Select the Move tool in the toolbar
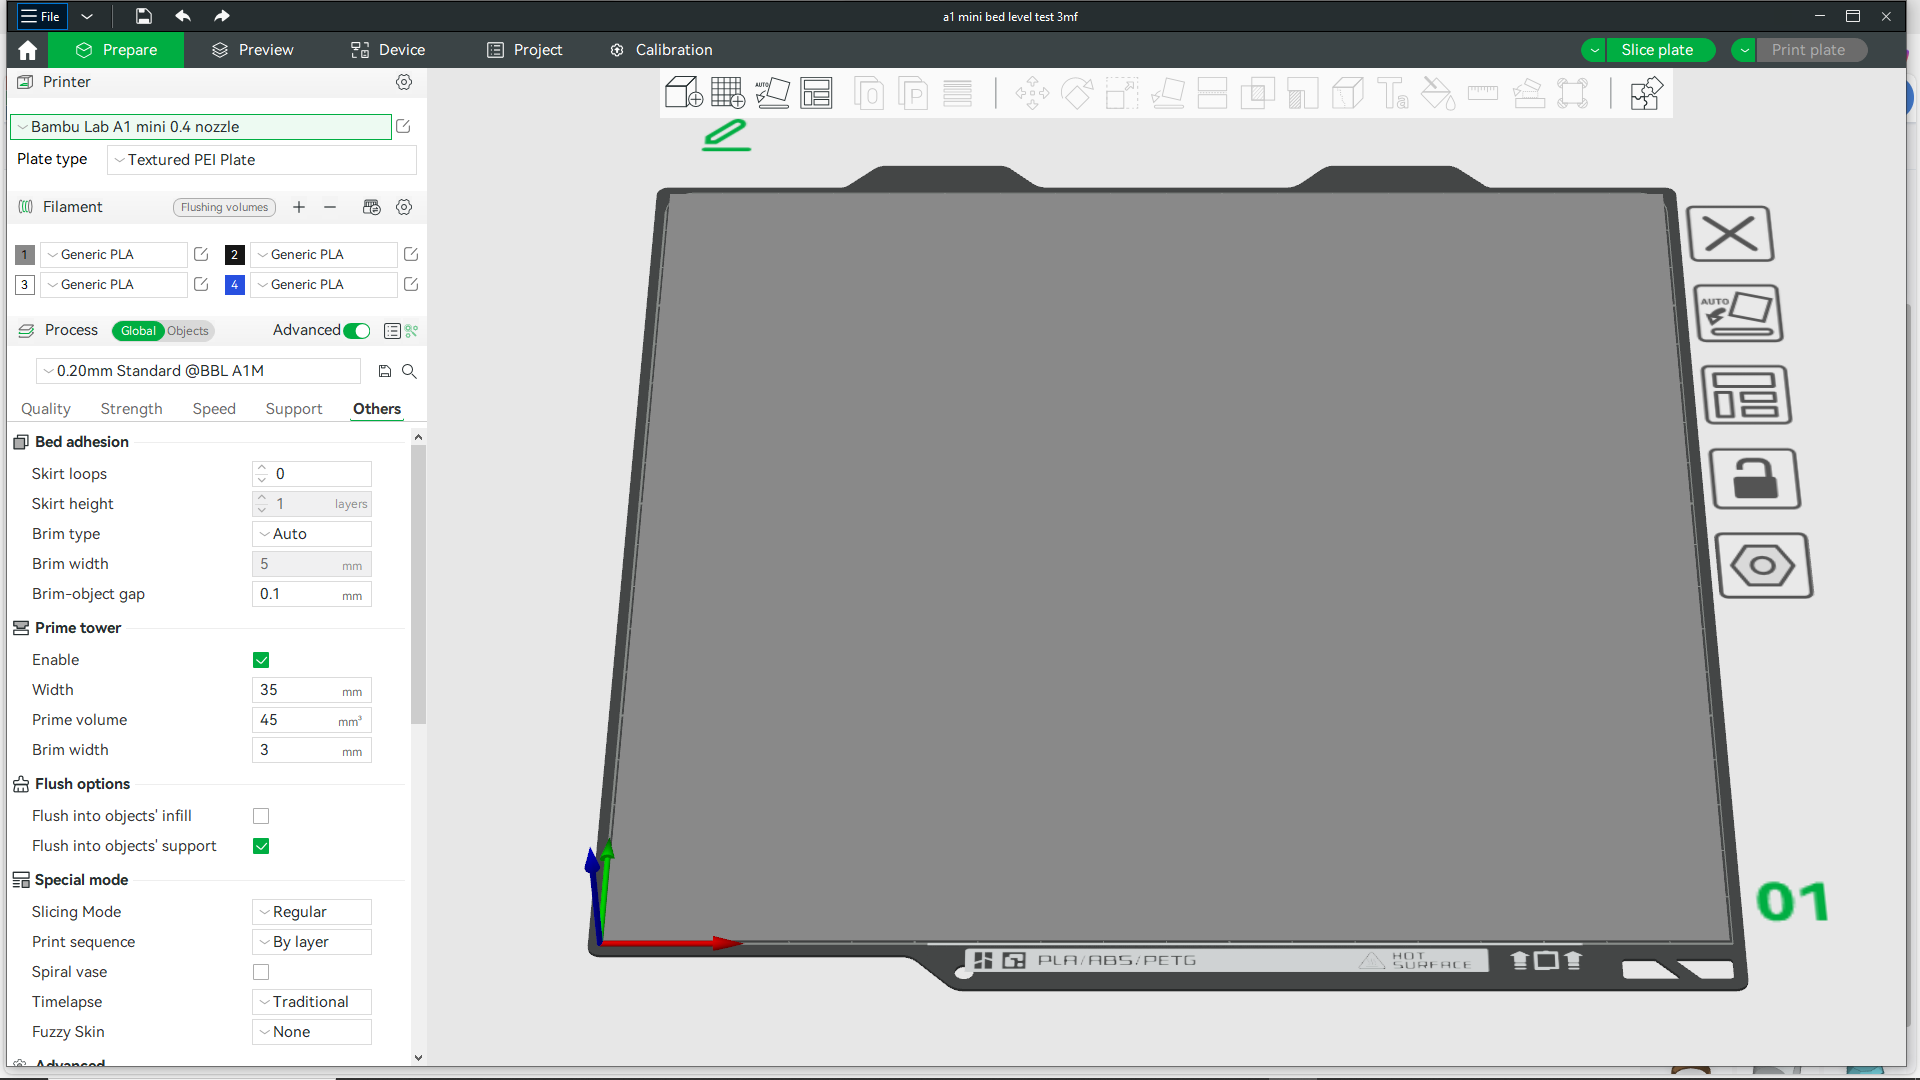This screenshot has height=1080, width=1920. 1031,93
